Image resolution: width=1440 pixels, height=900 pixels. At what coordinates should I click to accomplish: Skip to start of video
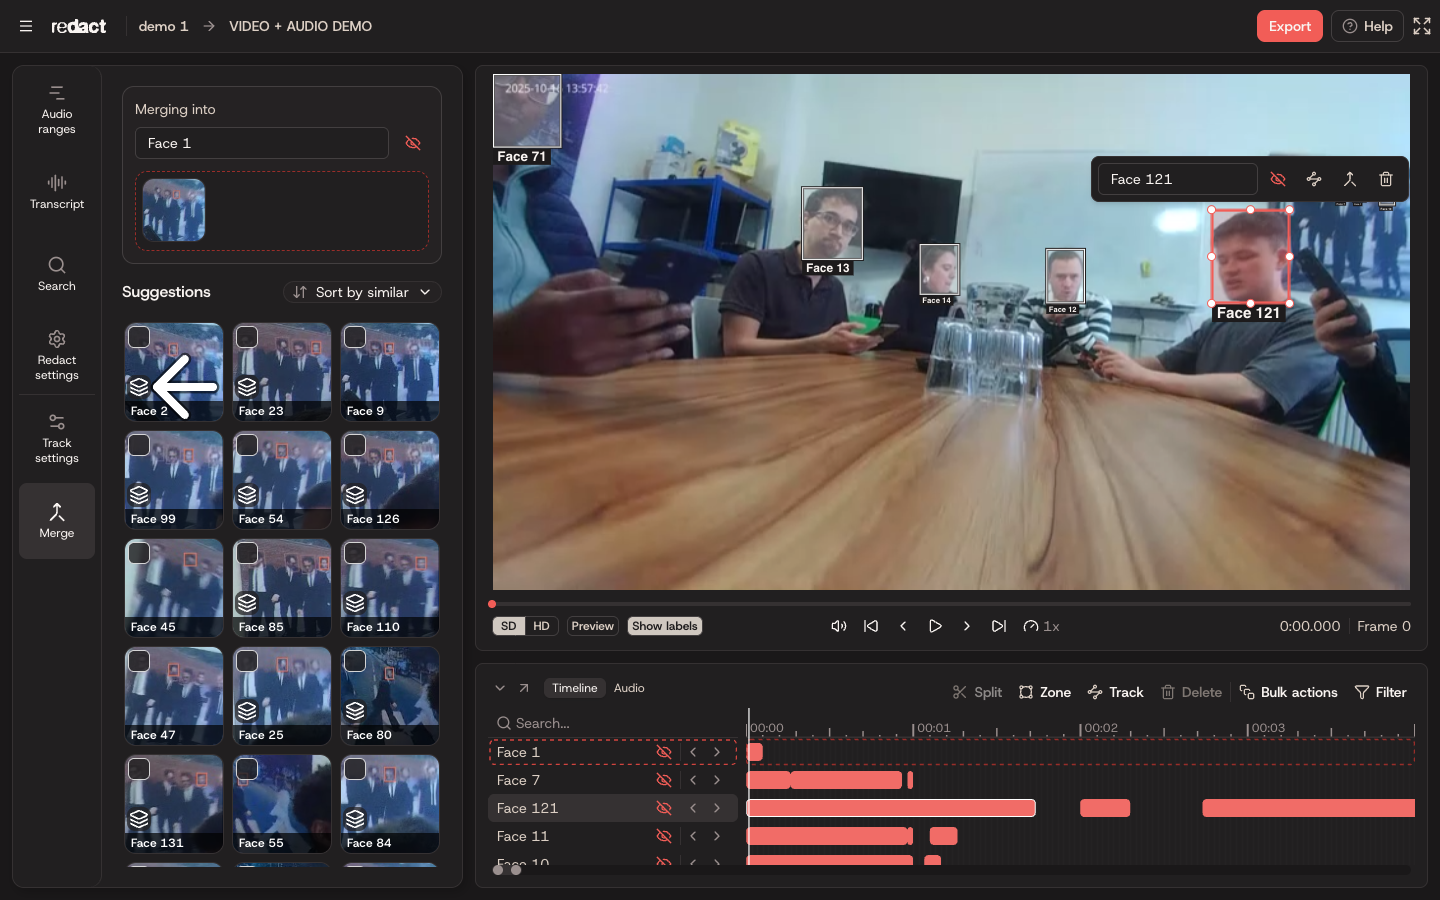(x=871, y=626)
